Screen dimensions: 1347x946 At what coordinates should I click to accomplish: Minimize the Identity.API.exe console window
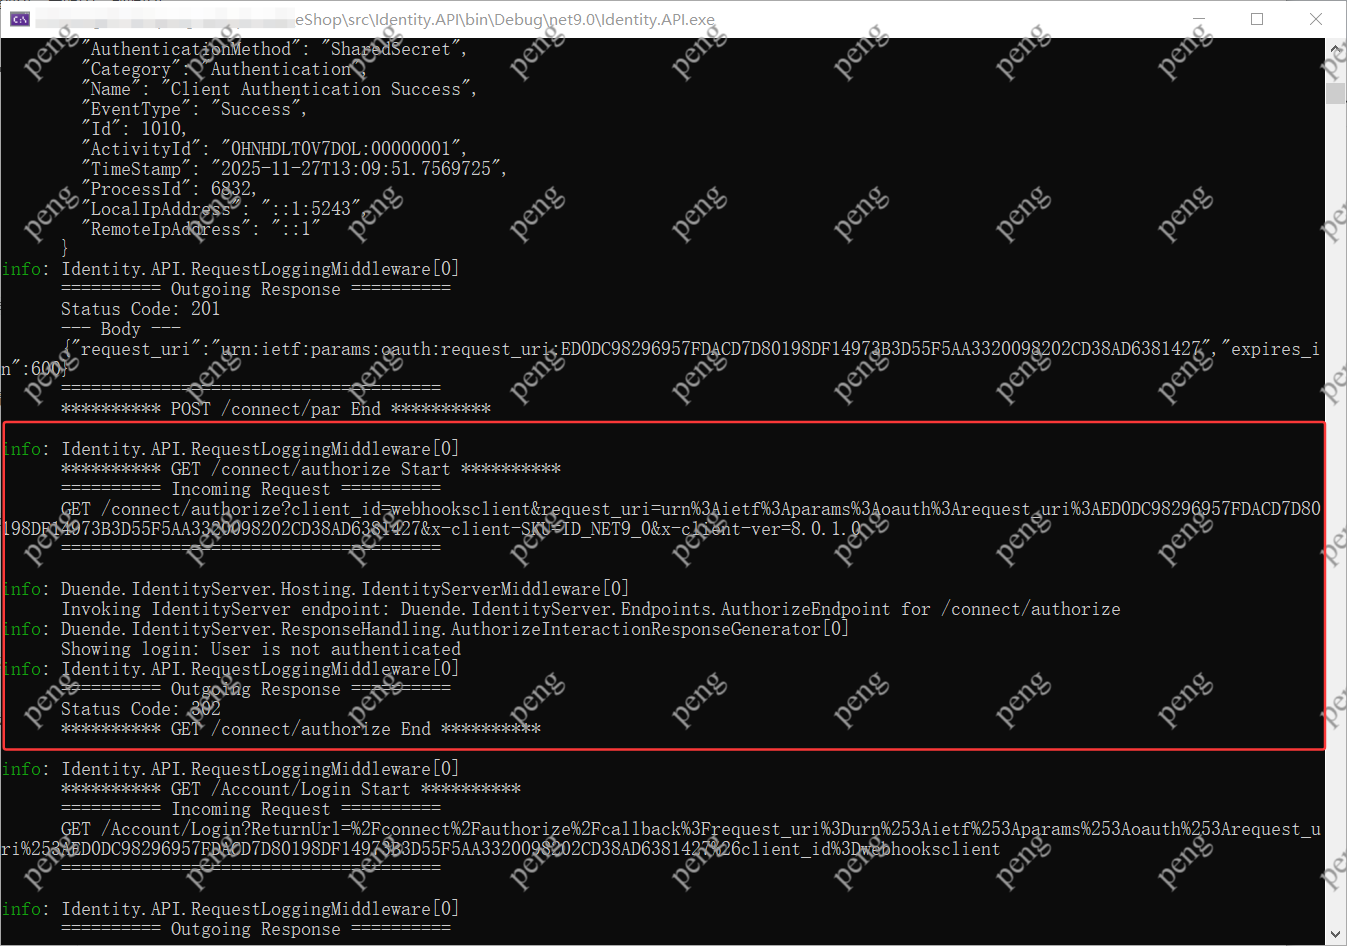[x=1199, y=19]
